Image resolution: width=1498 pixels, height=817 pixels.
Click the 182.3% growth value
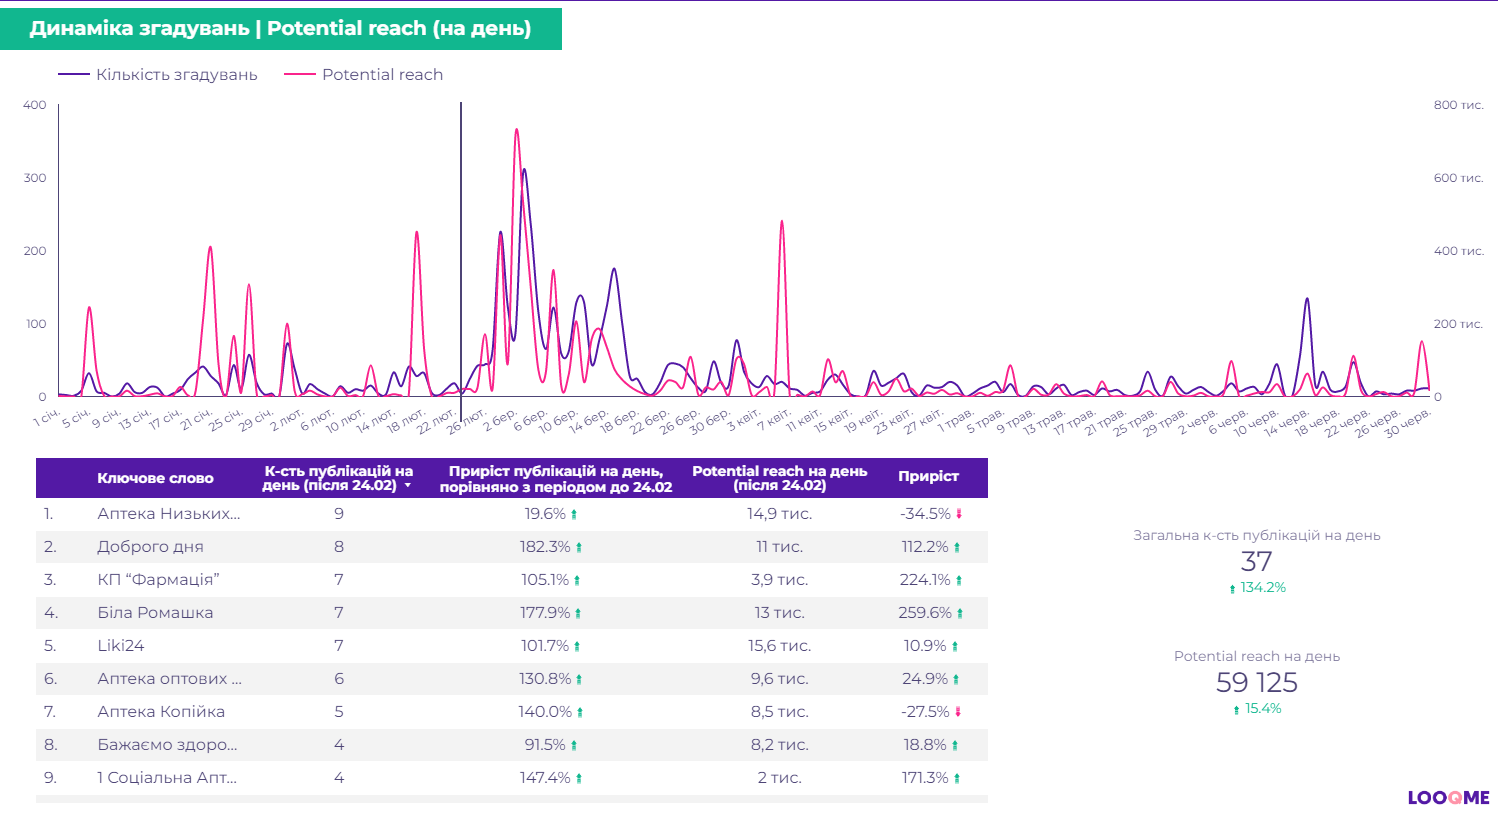(545, 547)
